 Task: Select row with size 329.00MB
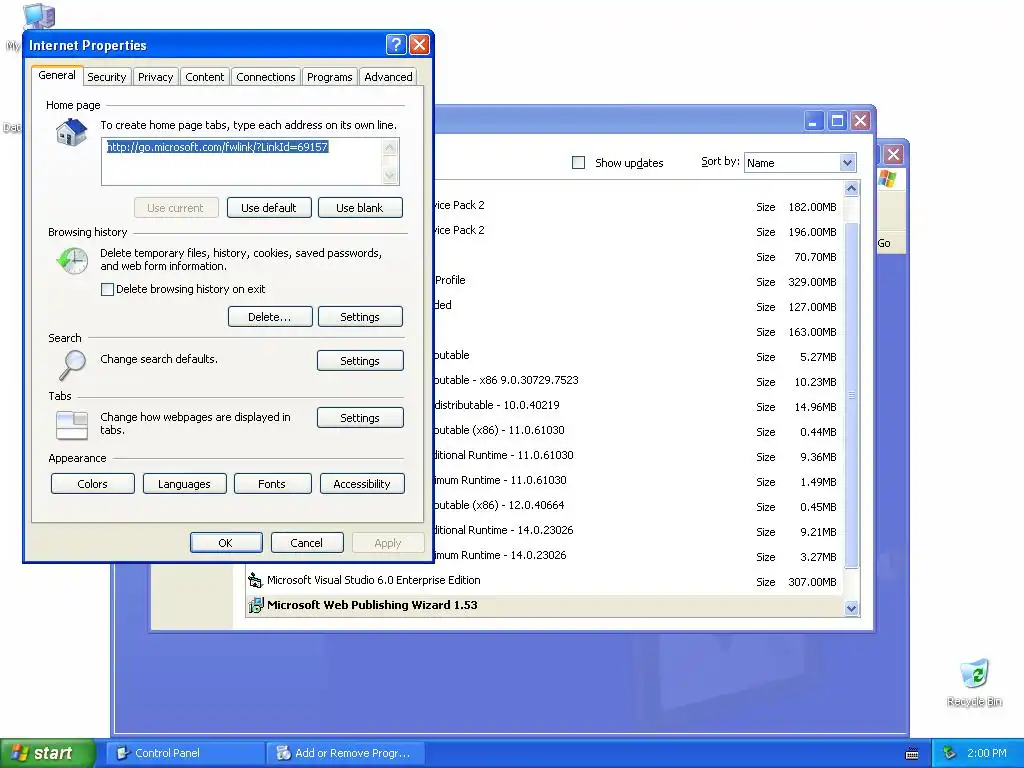638,281
